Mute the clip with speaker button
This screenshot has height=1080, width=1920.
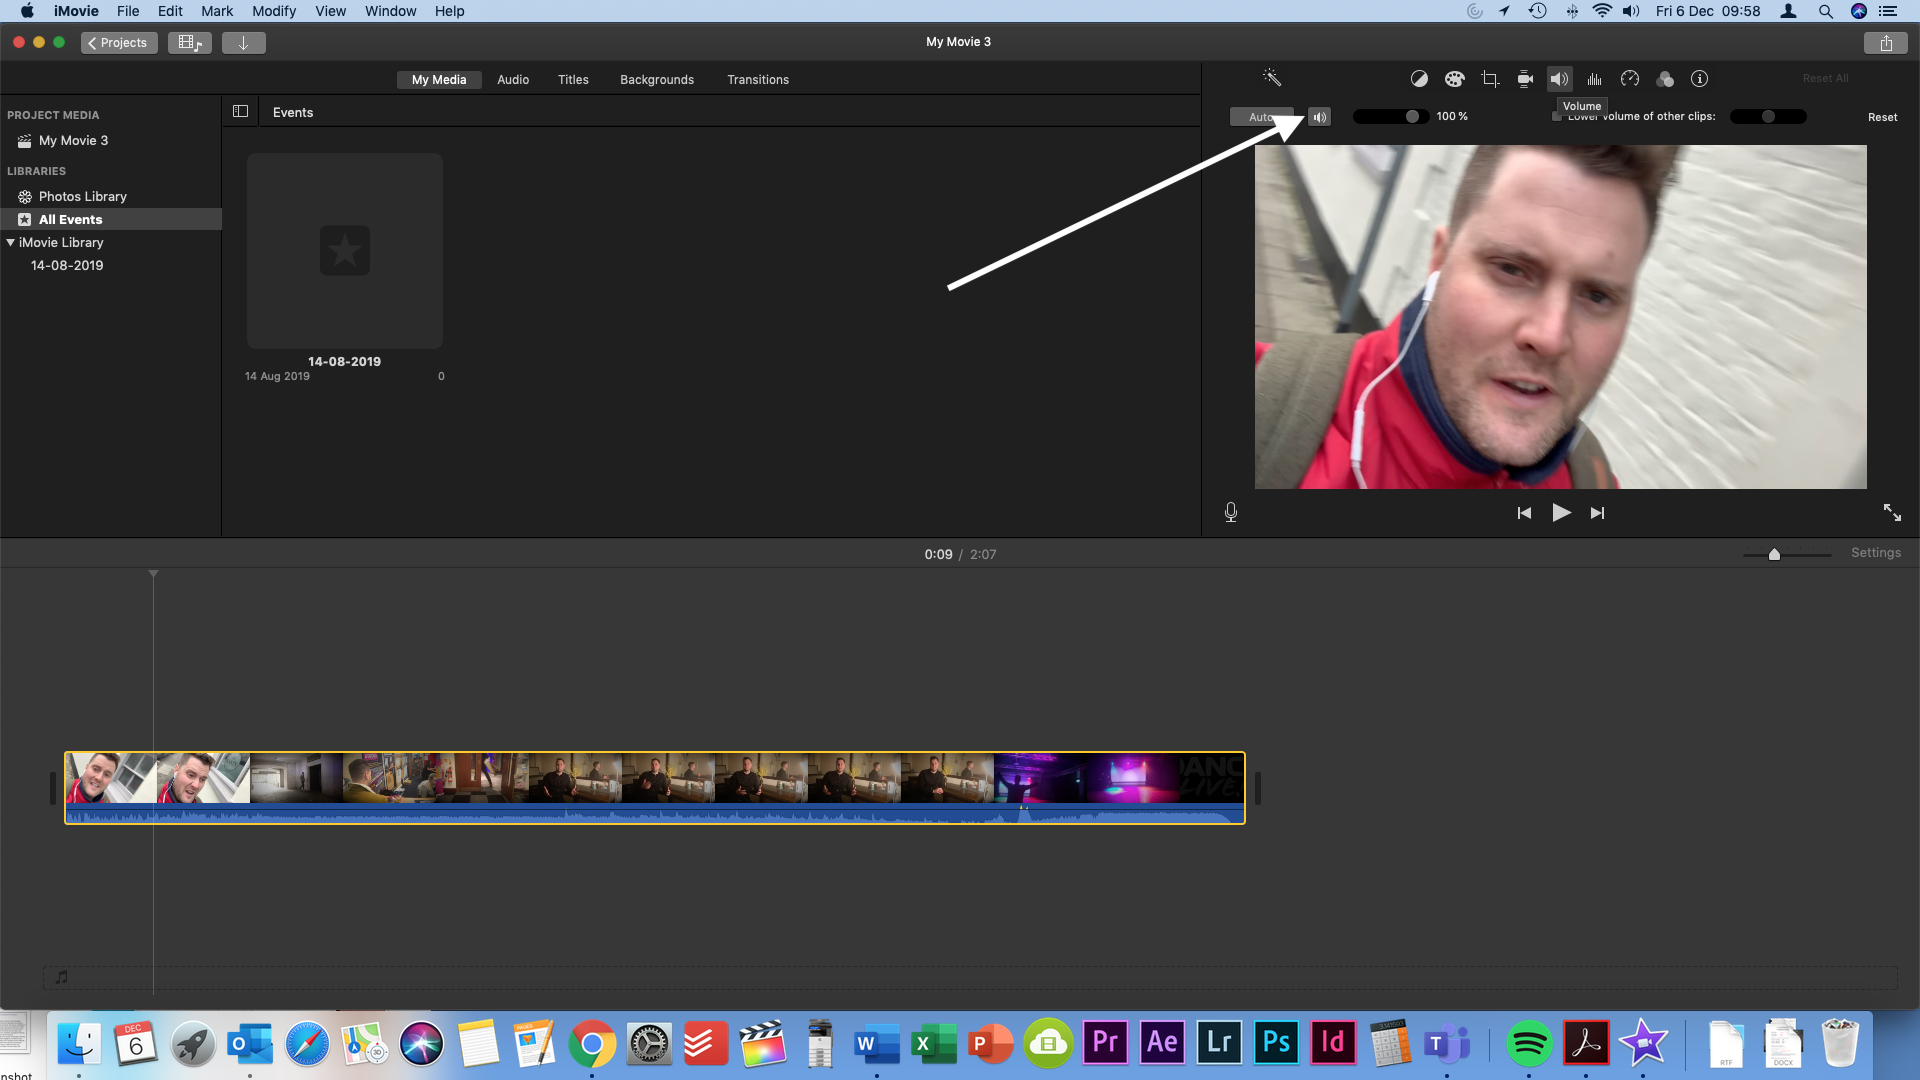pyautogui.click(x=1320, y=117)
